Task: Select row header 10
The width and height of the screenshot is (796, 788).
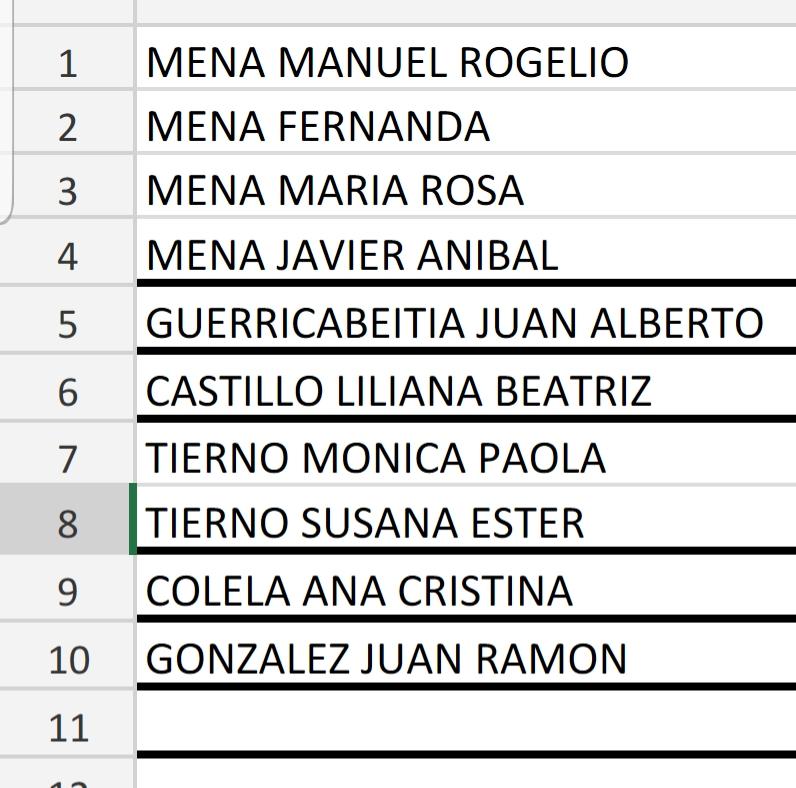Action: pos(67,655)
